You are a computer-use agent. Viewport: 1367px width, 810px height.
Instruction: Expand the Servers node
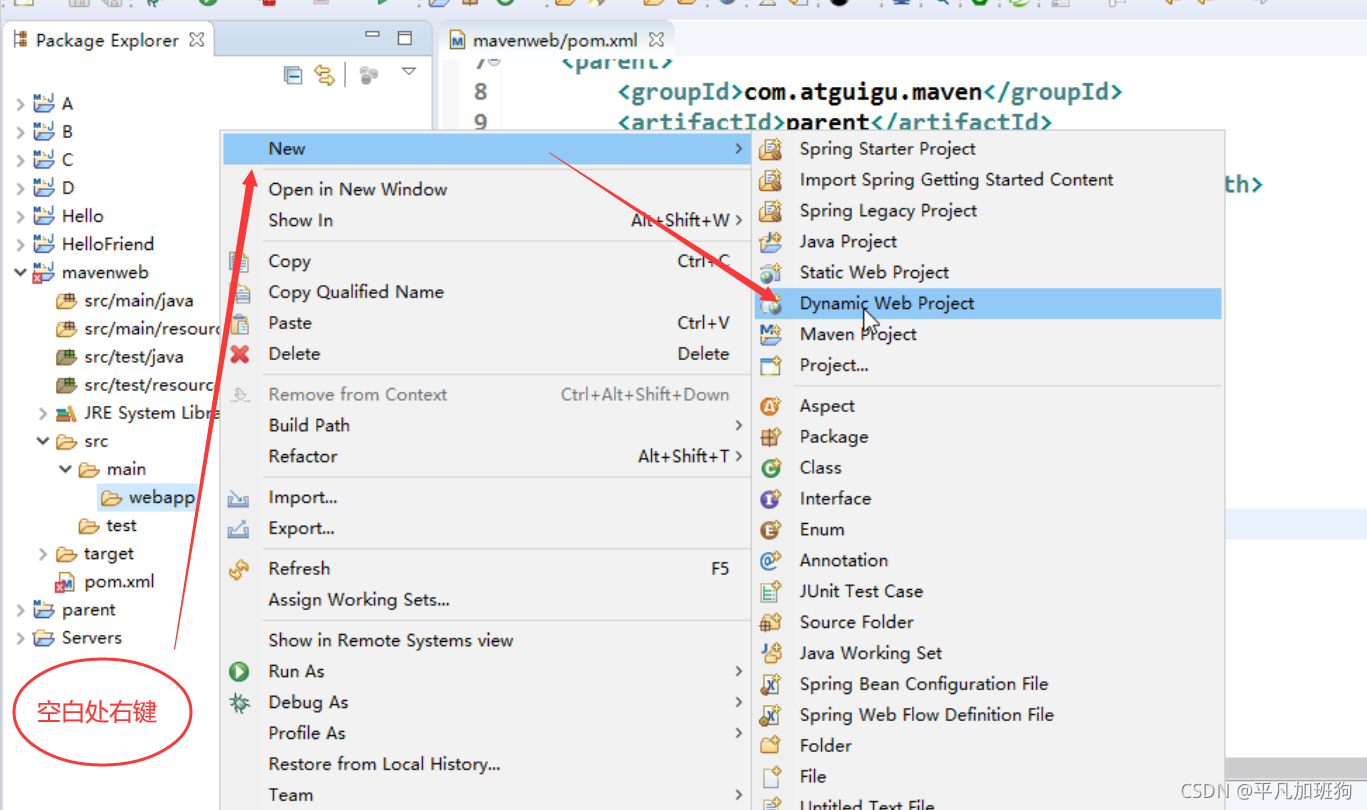tap(19, 638)
